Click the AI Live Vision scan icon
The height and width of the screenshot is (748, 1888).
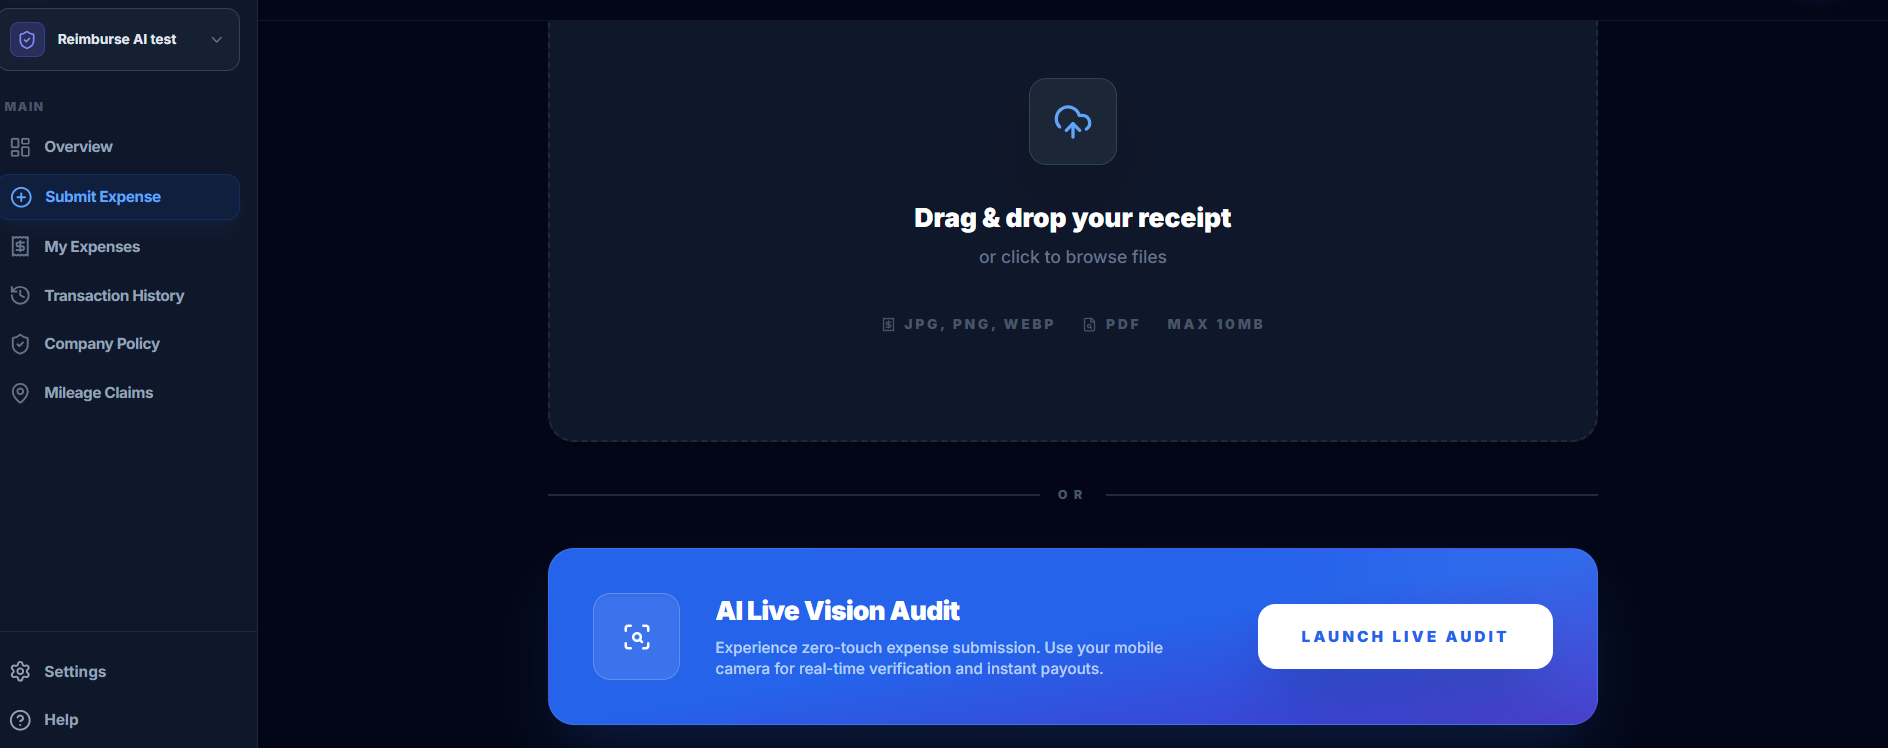point(637,637)
